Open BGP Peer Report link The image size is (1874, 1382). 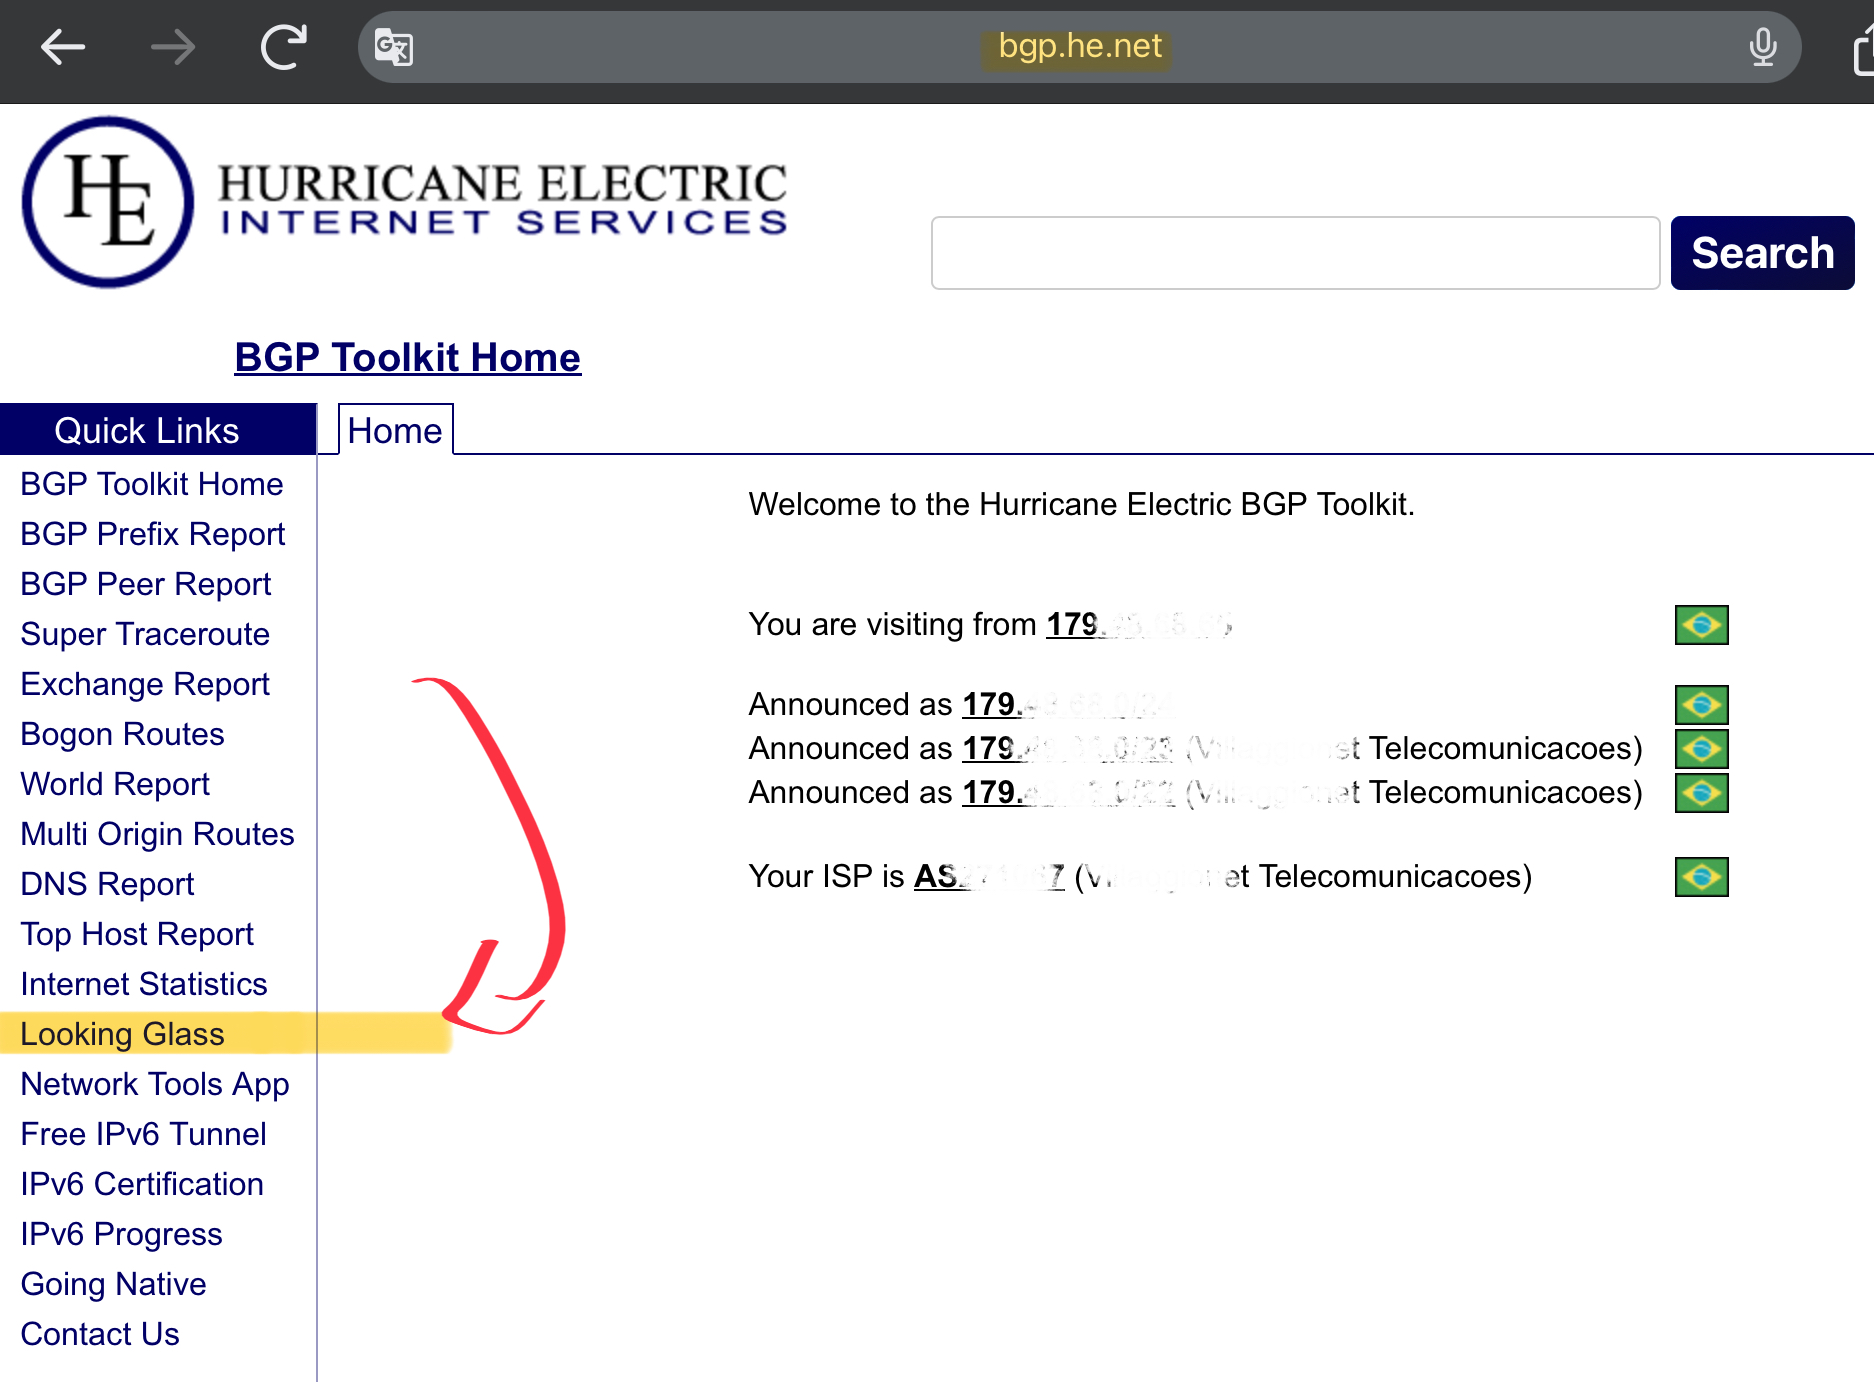[146, 584]
